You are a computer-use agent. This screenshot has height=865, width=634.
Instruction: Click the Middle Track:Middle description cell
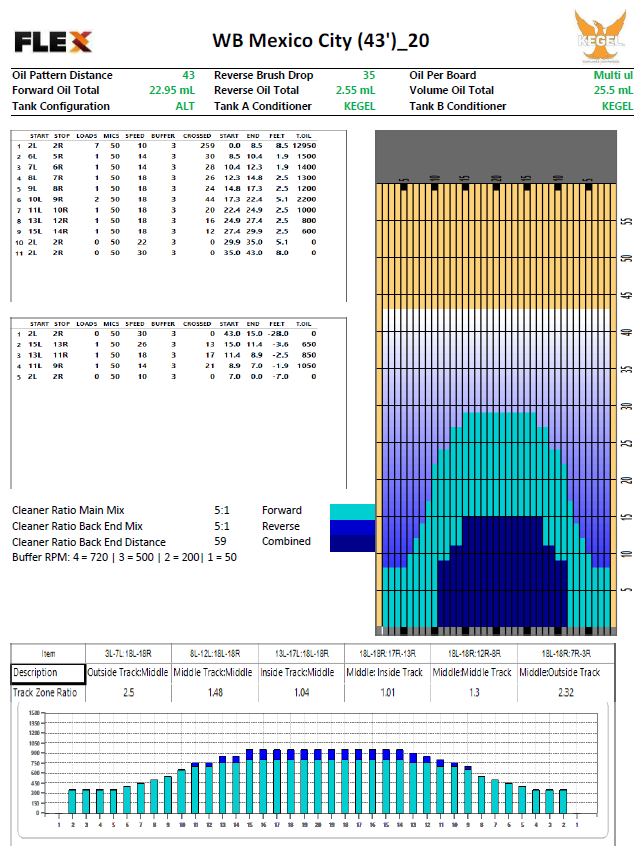pyautogui.click(x=213, y=672)
